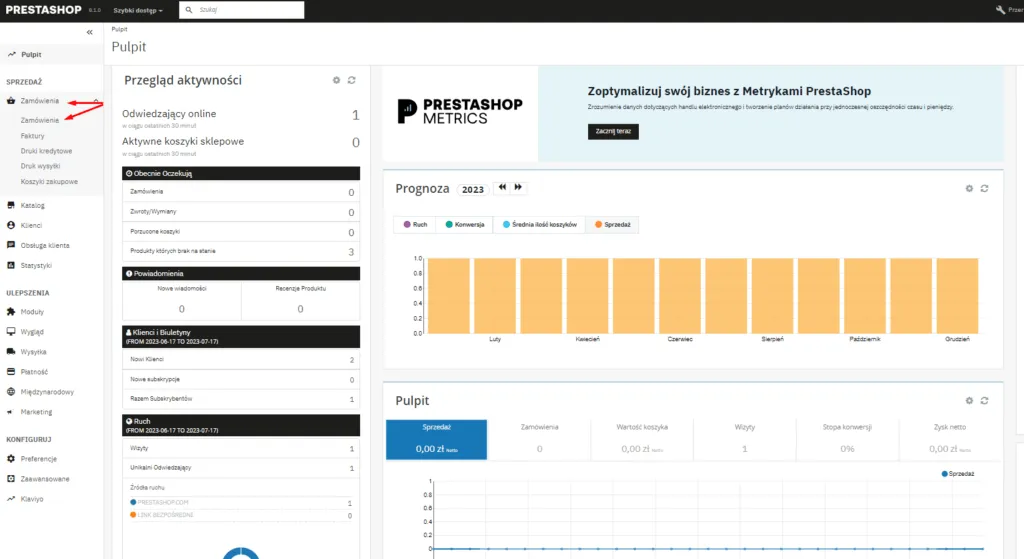The width and height of the screenshot is (1024, 559).
Task: Open settings gear in Przegląd aktywności panel
Action: point(336,80)
